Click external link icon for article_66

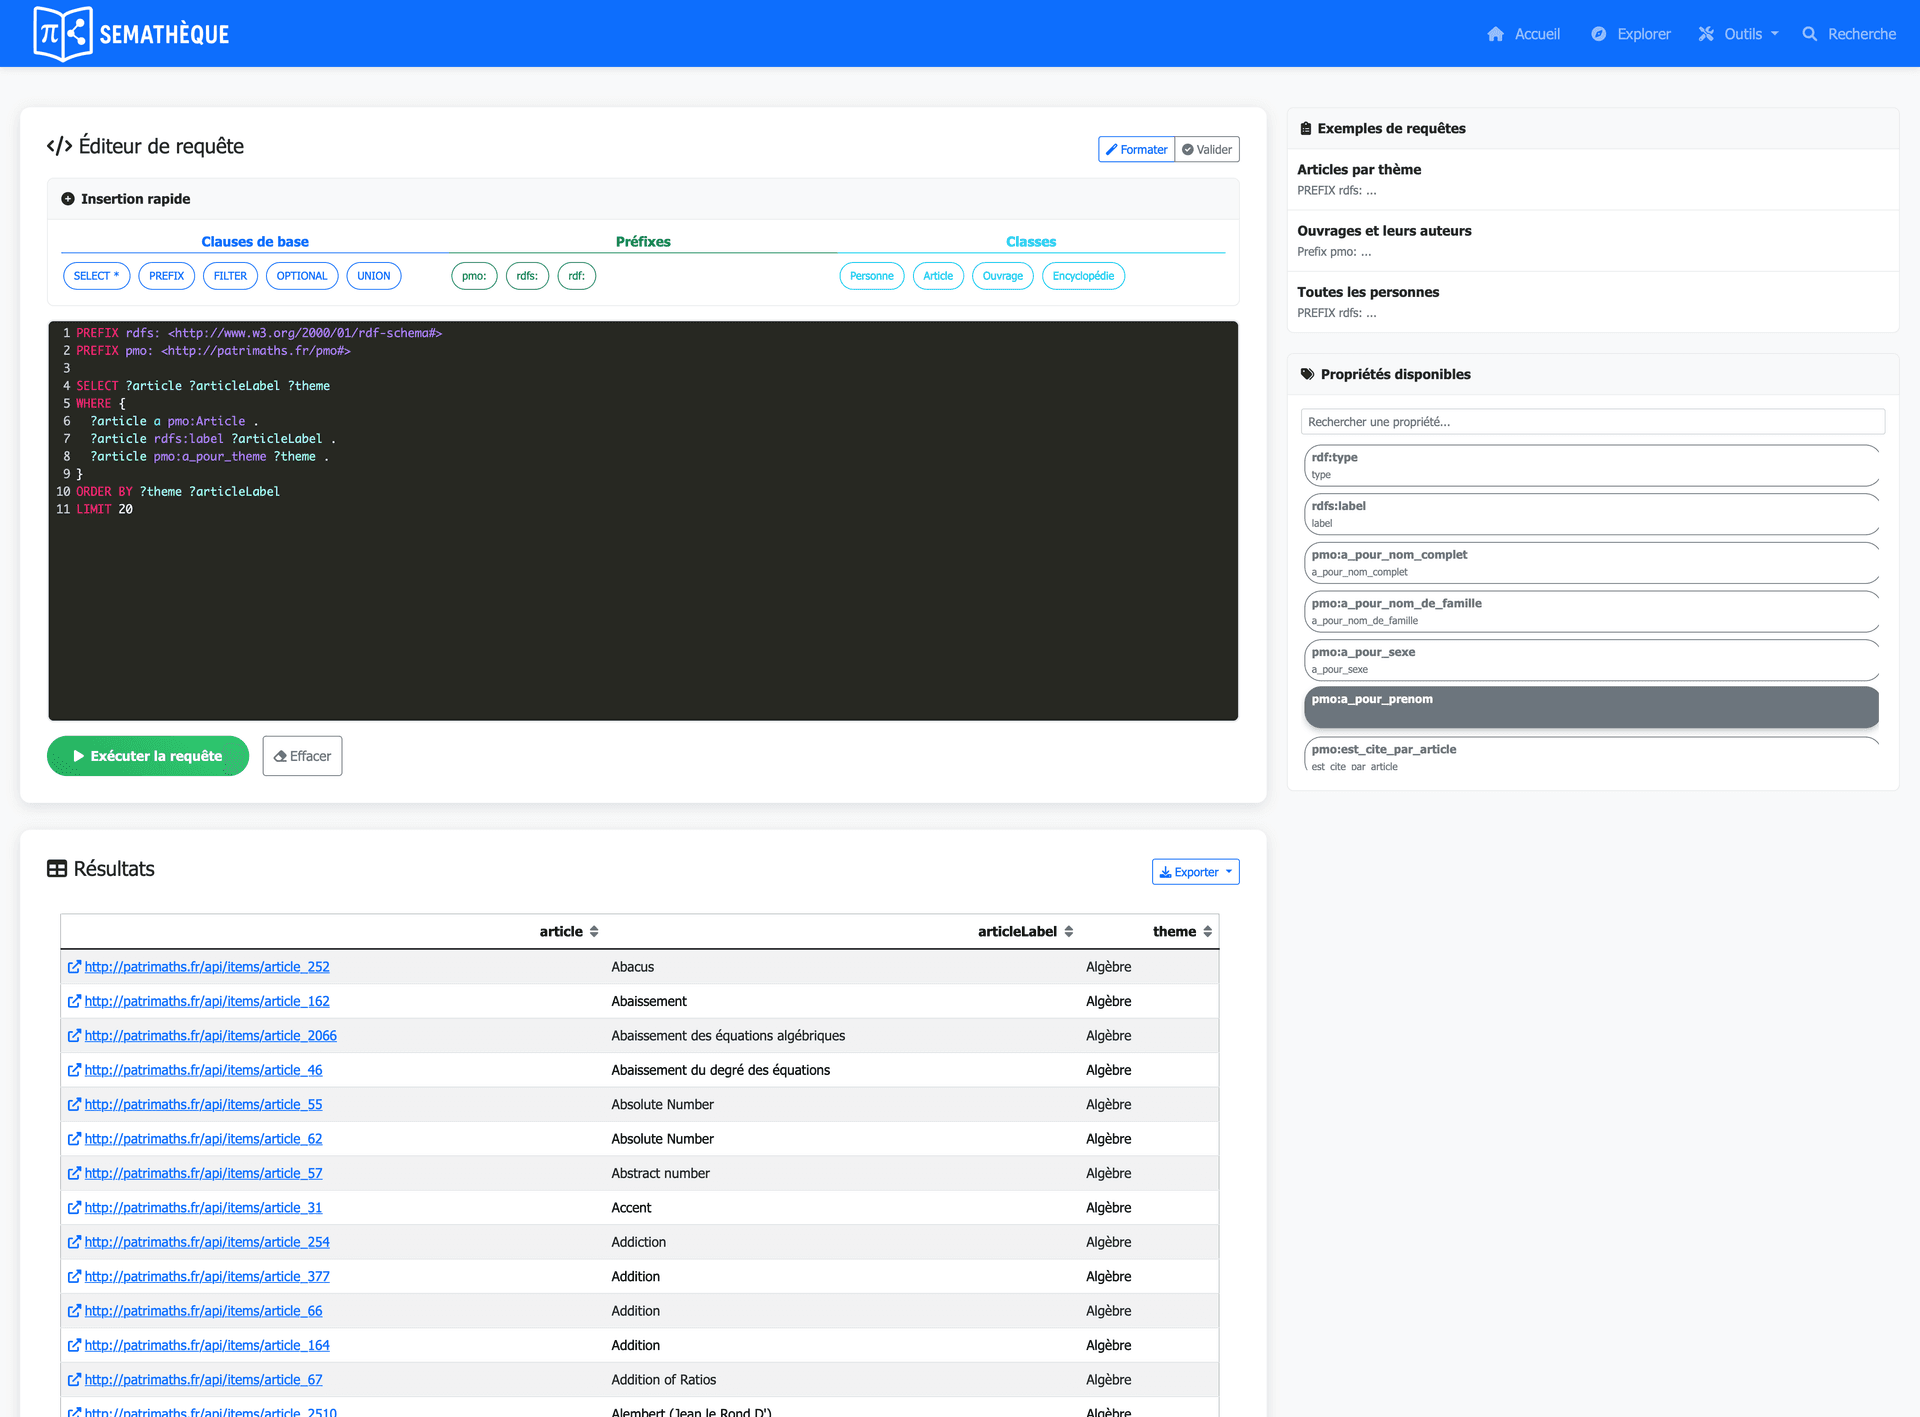74,1311
